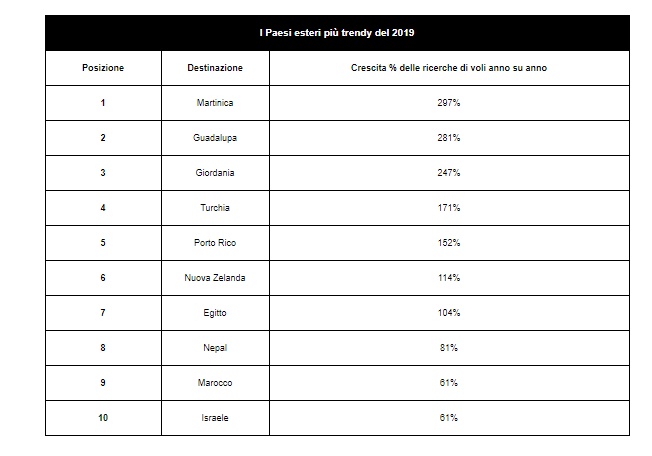Select the 297% growth value
The height and width of the screenshot is (456, 652).
click(449, 103)
